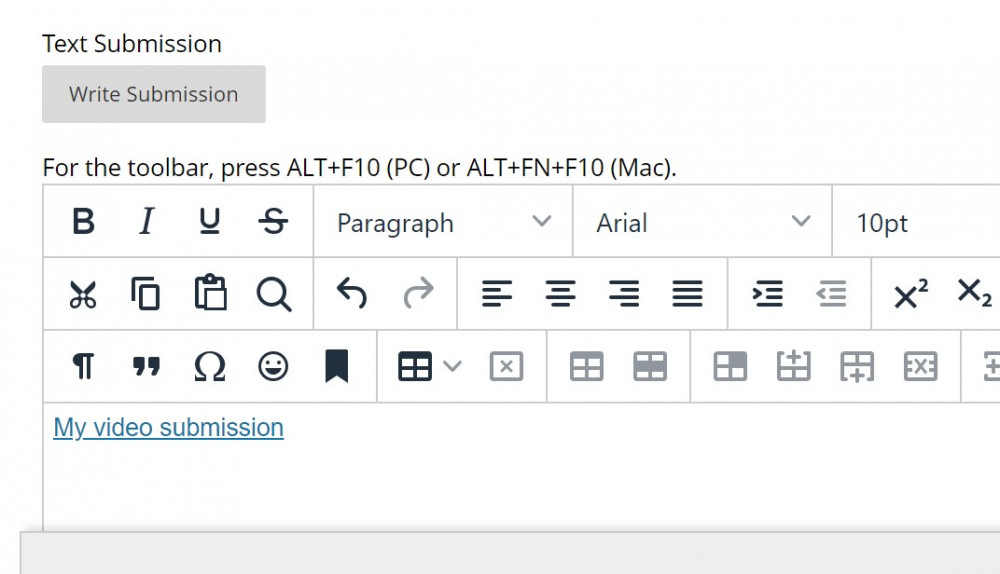Viewport: 1000px width, 574px height.
Task: Toggle underline formatting
Action: click(x=209, y=222)
